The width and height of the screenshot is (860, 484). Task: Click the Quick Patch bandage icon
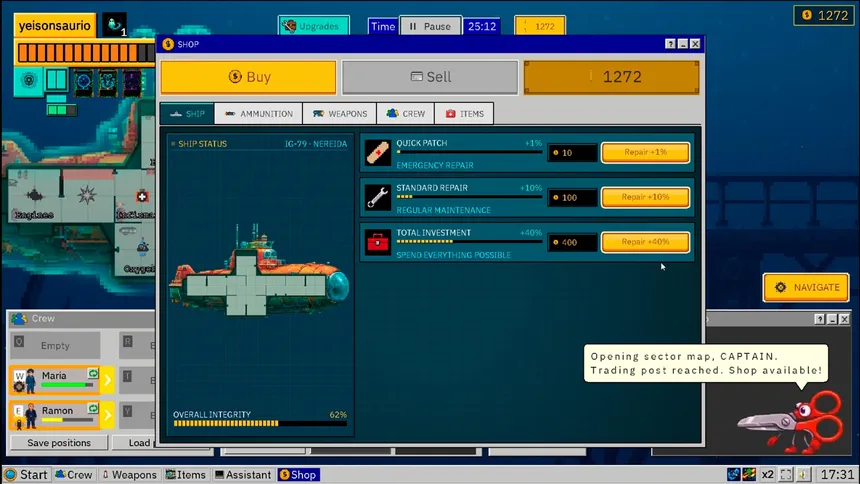pos(378,153)
